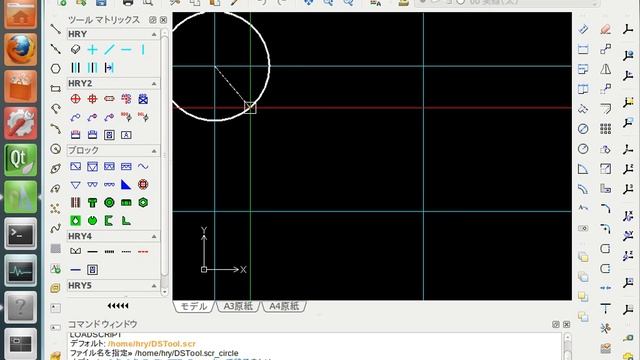Open System Monitor from the dock
The width and height of the screenshot is (640, 360).
click(20, 270)
